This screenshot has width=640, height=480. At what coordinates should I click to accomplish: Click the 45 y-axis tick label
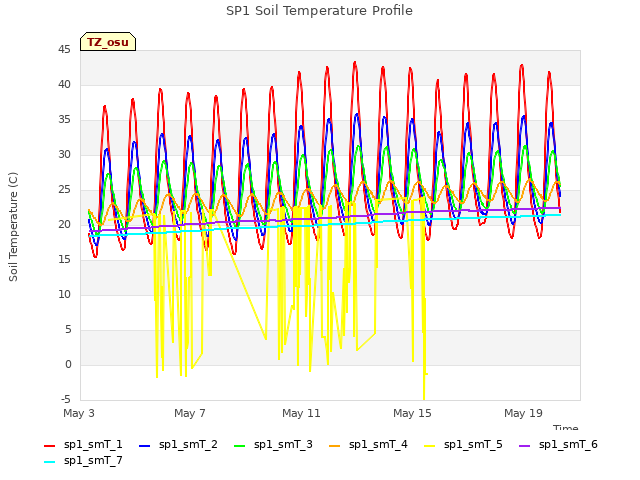point(64,50)
